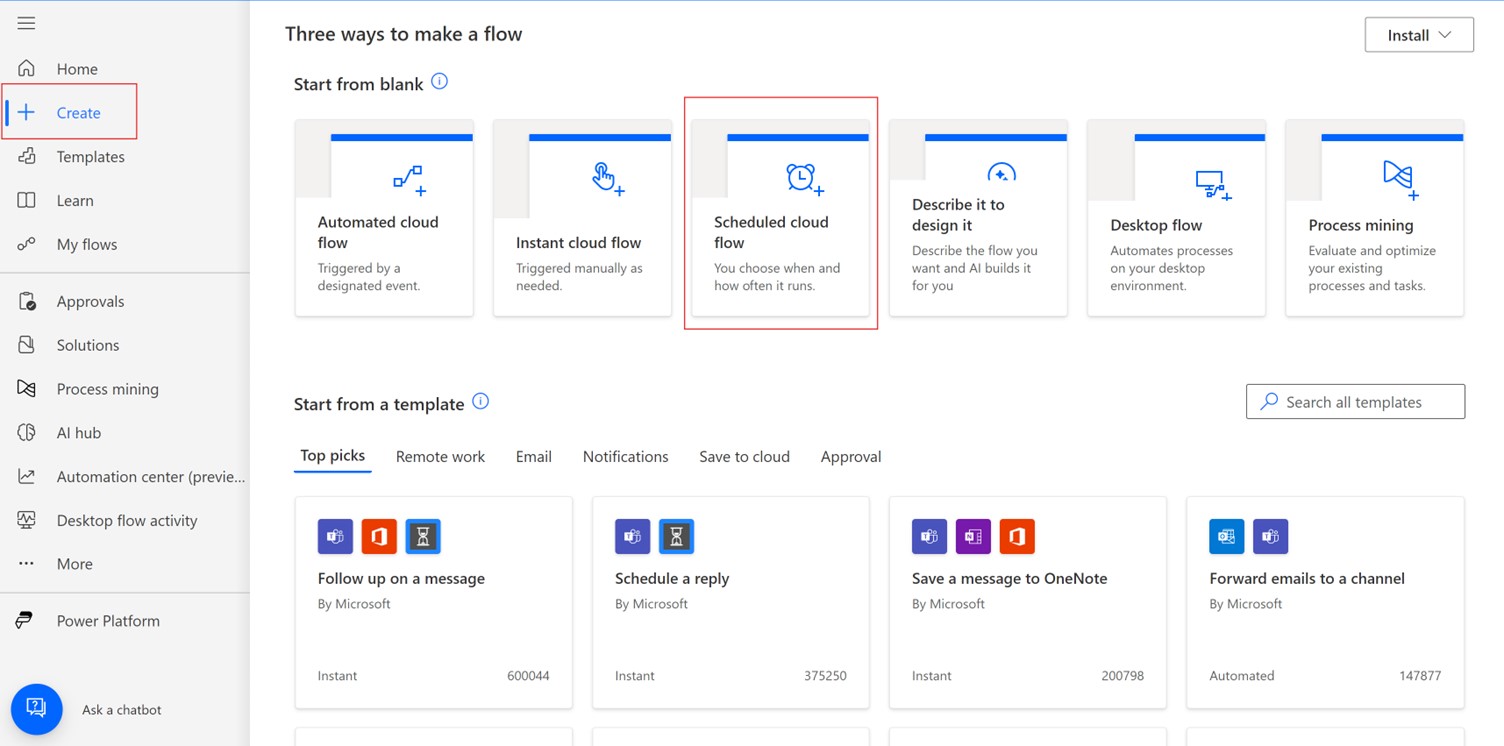Click Power Platform label in sidebar
1504x746 pixels.
pos(108,621)
